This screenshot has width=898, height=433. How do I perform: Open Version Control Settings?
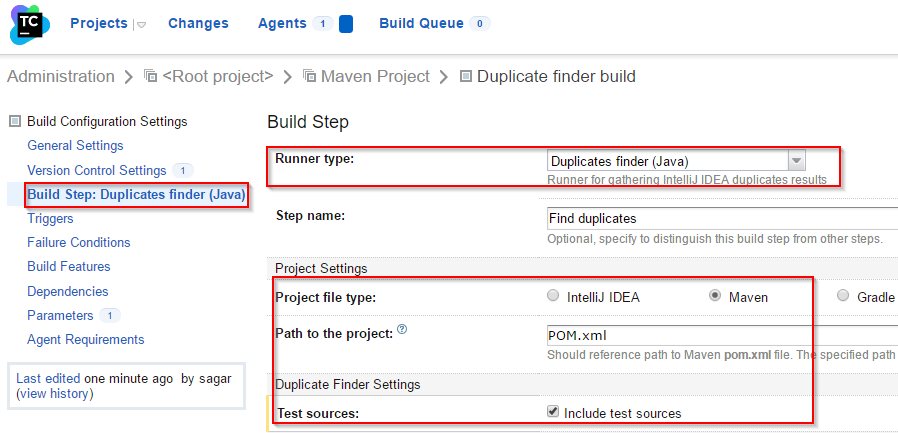pyautogui.click(x=97, y=170)
